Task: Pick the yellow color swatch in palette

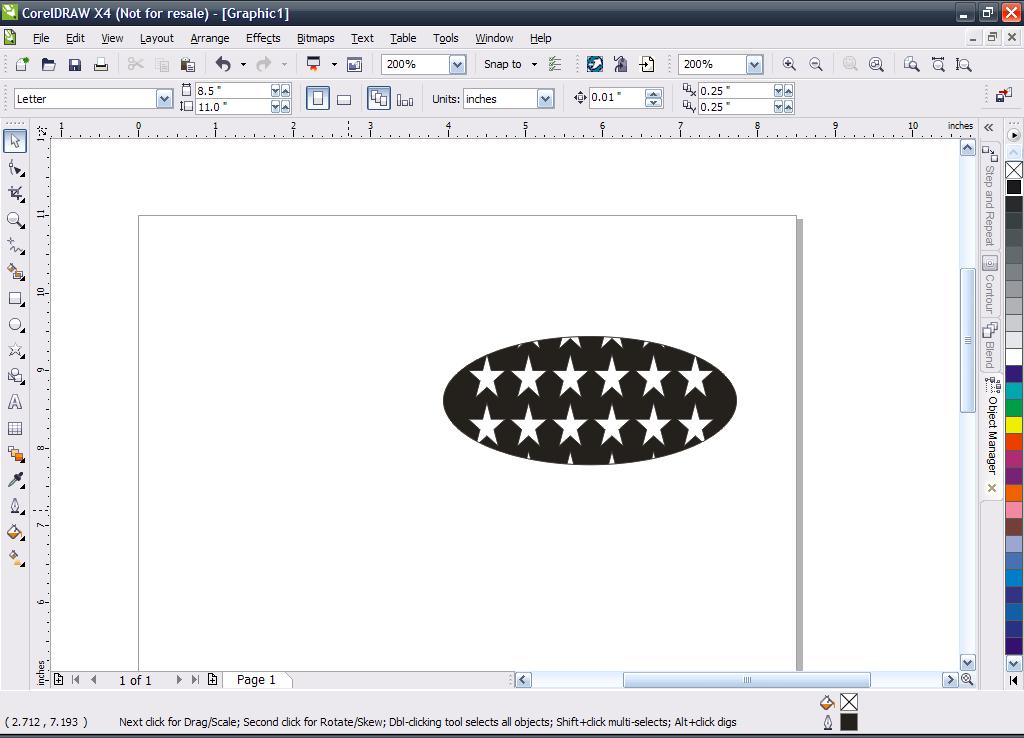Action: [1014, 425]
